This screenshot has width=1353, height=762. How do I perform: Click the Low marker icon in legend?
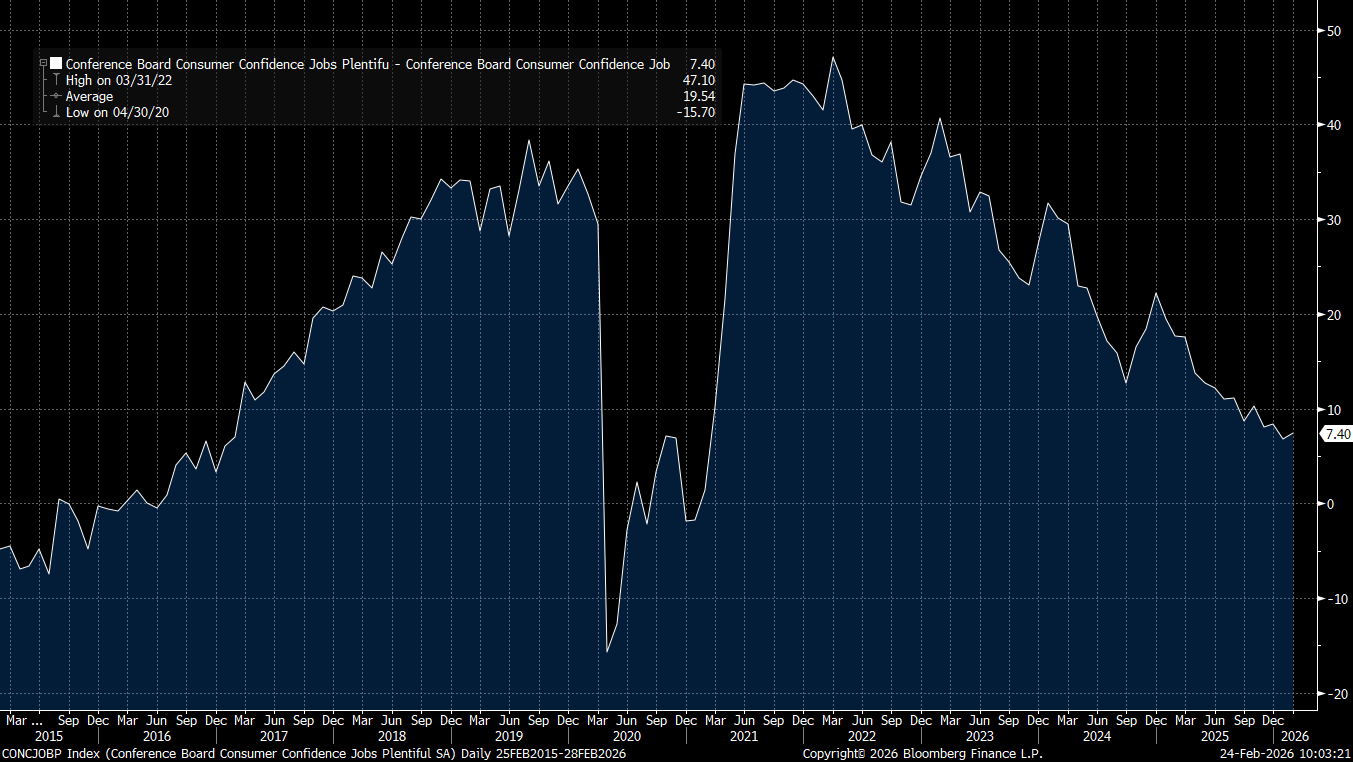(x=56, y=112)
